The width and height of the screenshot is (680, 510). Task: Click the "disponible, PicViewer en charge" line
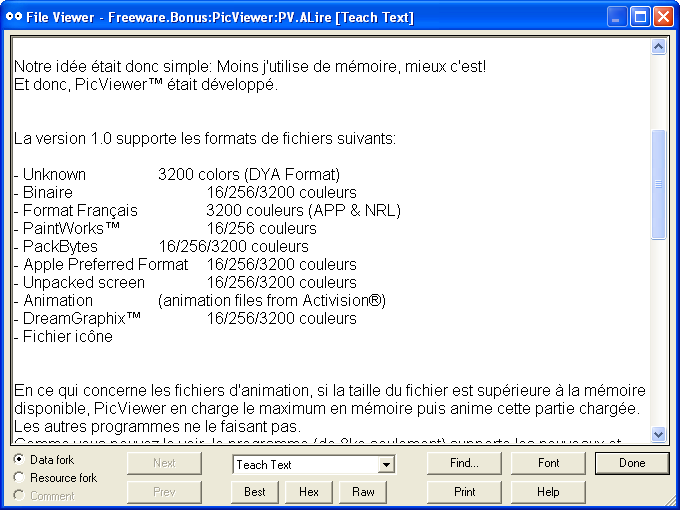coord(327,408)
